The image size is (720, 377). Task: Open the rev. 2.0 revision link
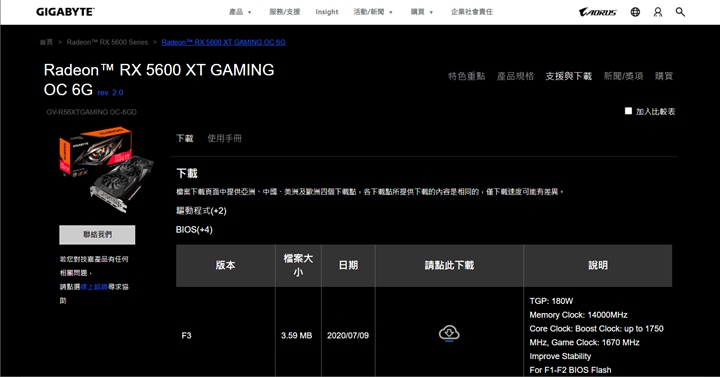point(110,92)
